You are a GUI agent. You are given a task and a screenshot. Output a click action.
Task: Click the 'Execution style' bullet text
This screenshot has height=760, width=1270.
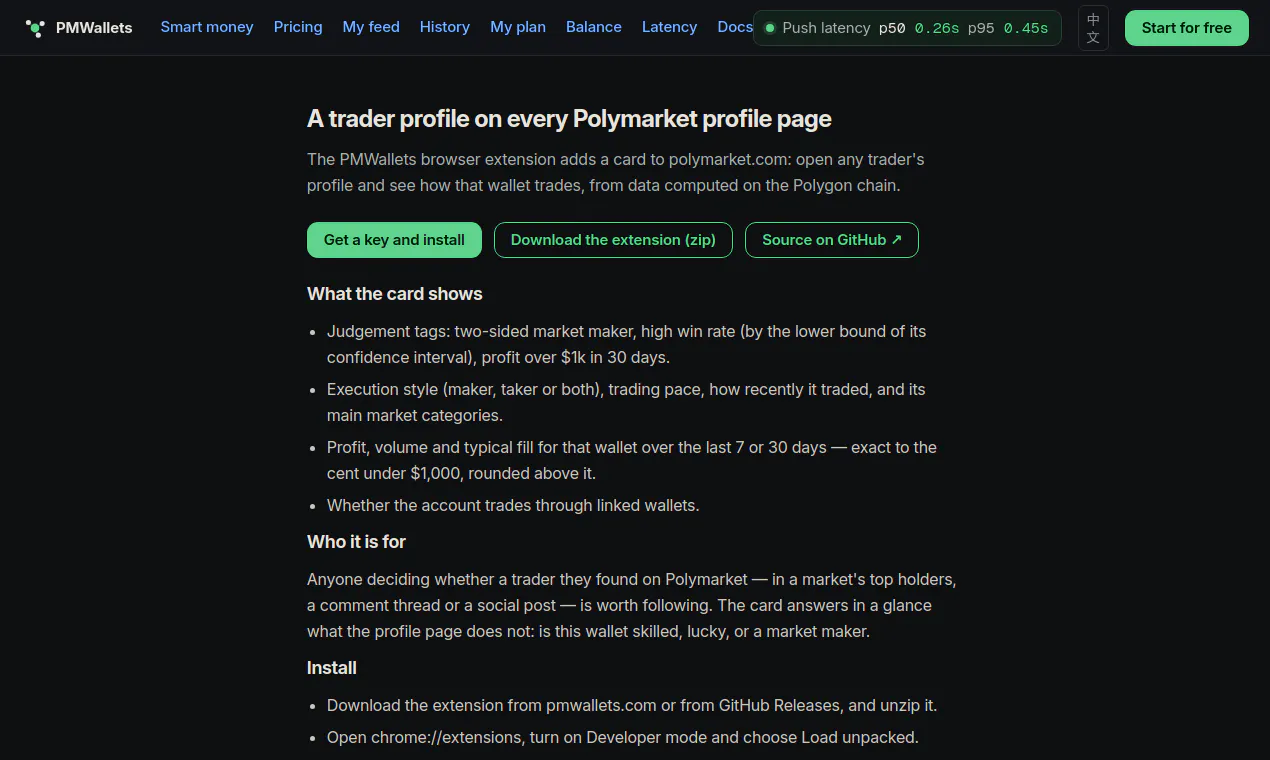(x=626, y=402)
